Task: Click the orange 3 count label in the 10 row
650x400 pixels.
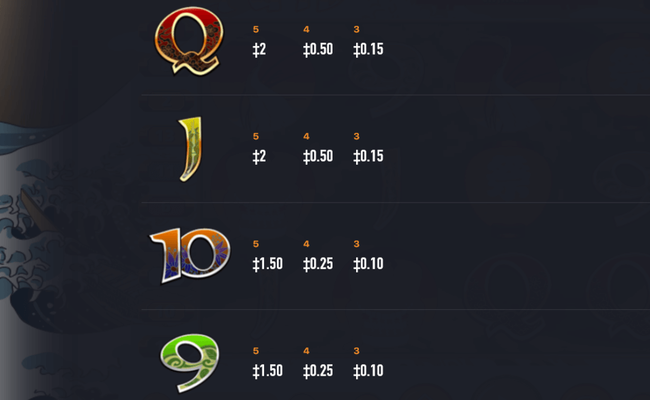Action: coord(357,244)
